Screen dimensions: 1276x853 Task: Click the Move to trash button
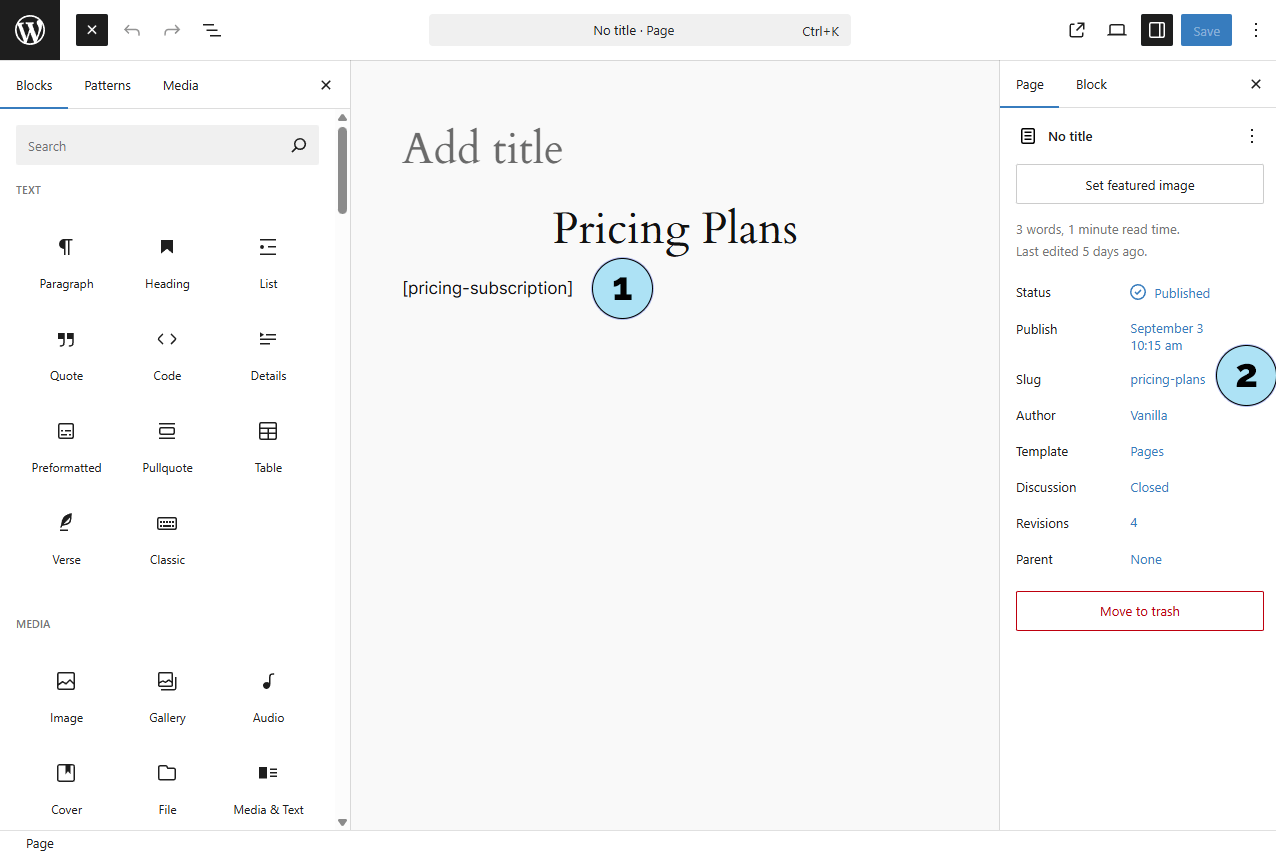pos(1139,611)
